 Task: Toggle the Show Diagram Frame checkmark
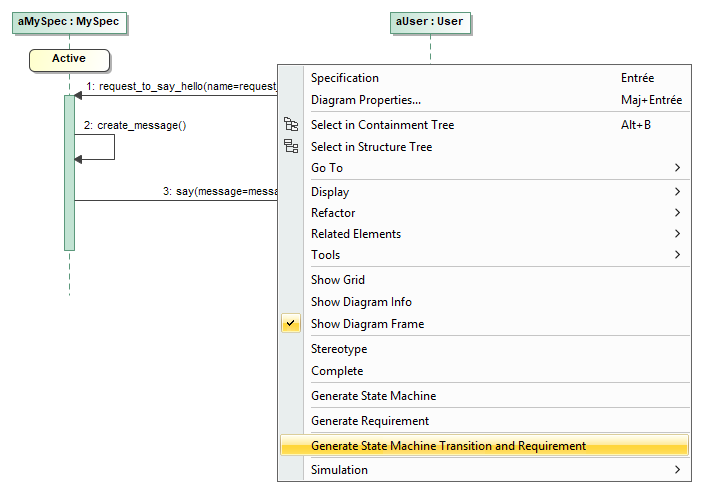[290, 323]
